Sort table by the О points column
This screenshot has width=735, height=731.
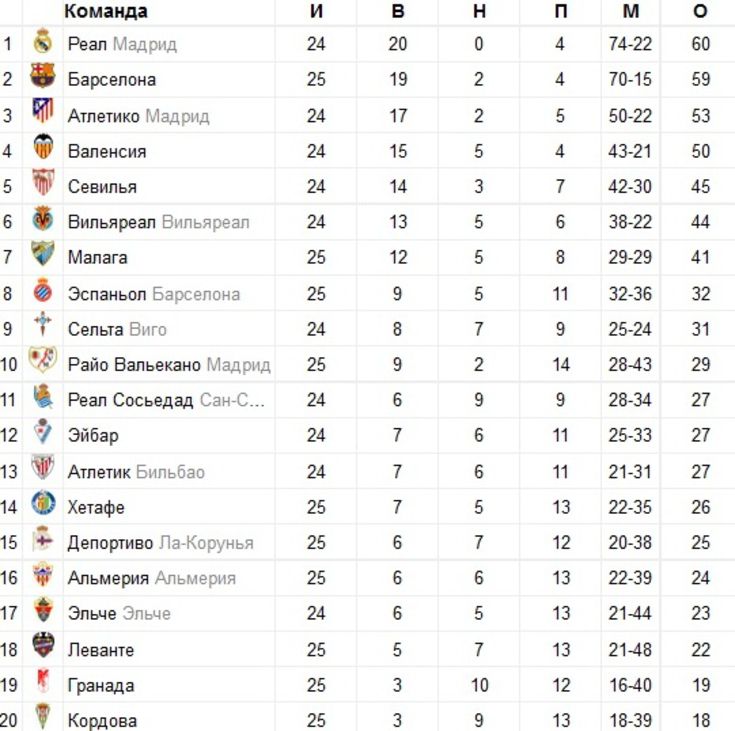[700, 11]
